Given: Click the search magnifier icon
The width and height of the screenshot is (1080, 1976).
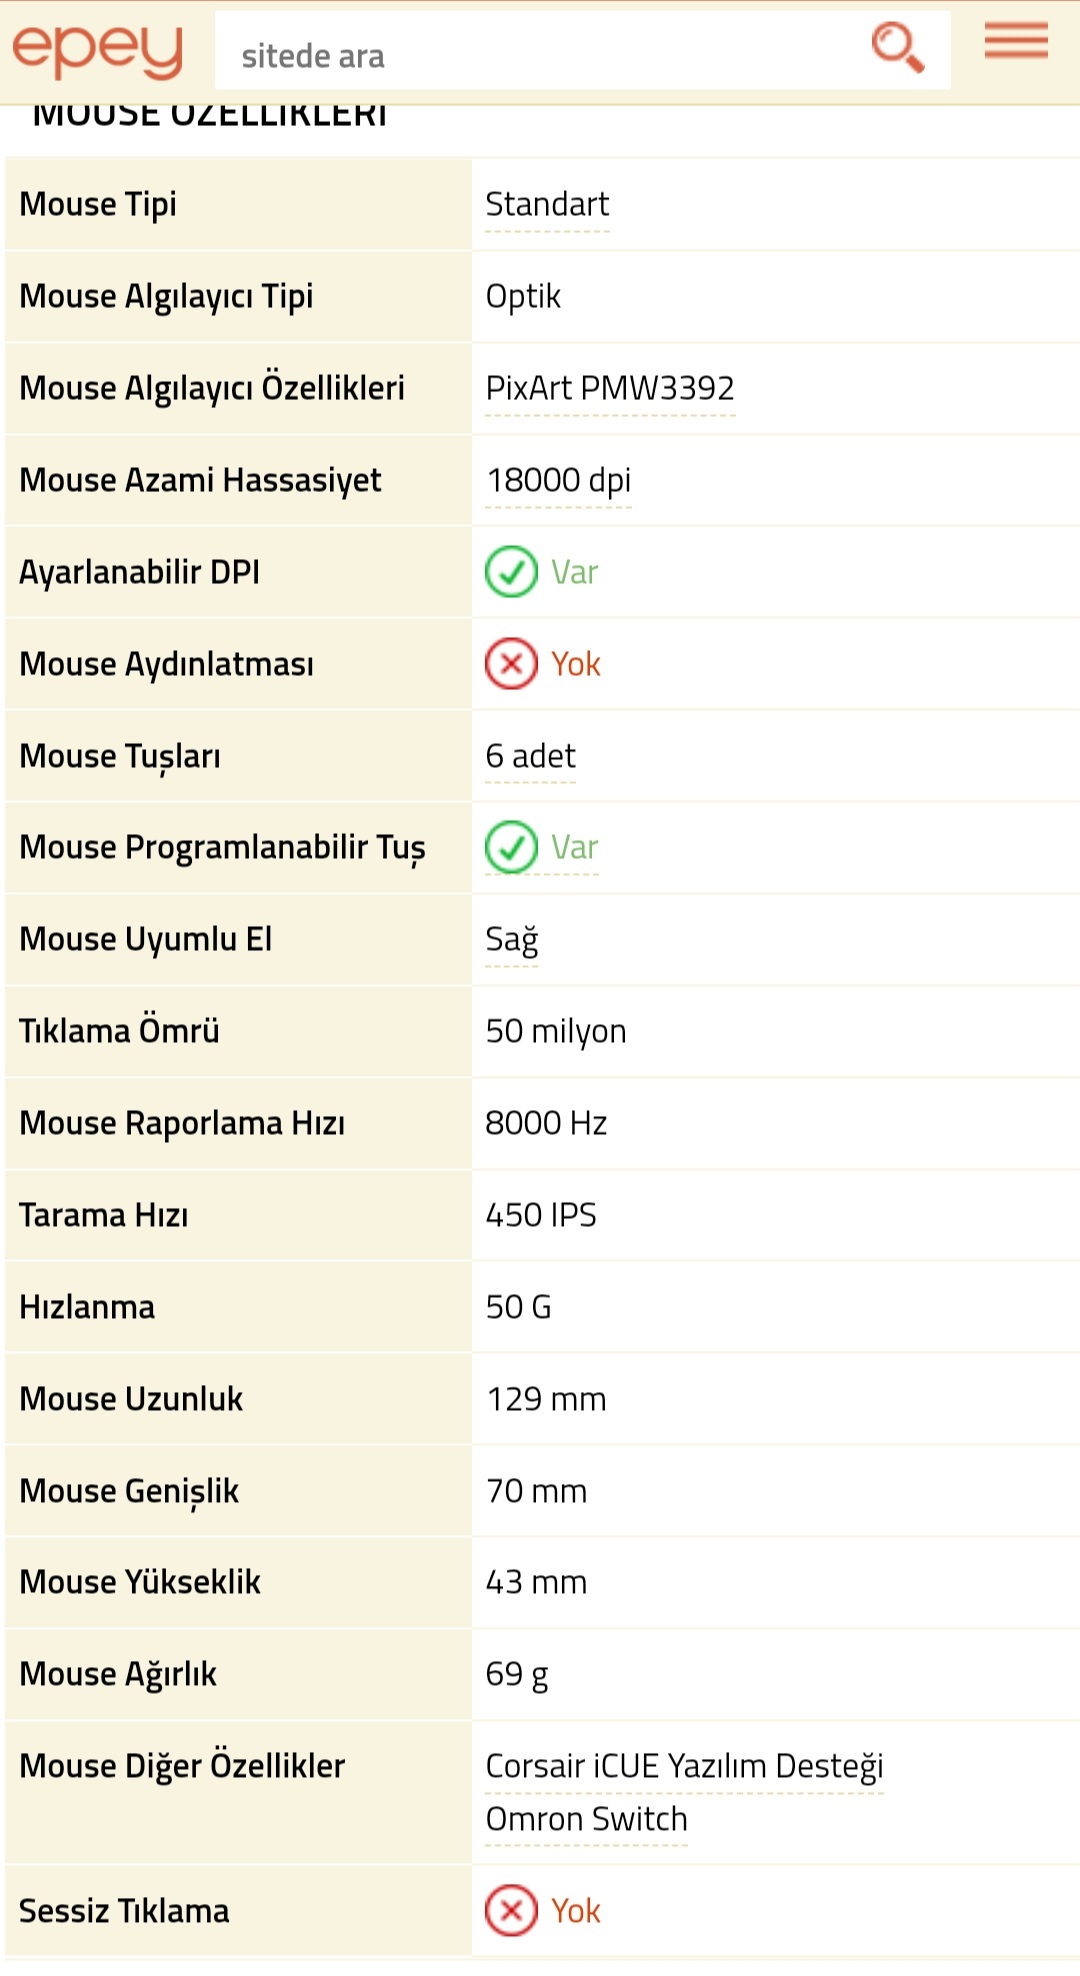Looking at the screenshot, I should (897, 48).
